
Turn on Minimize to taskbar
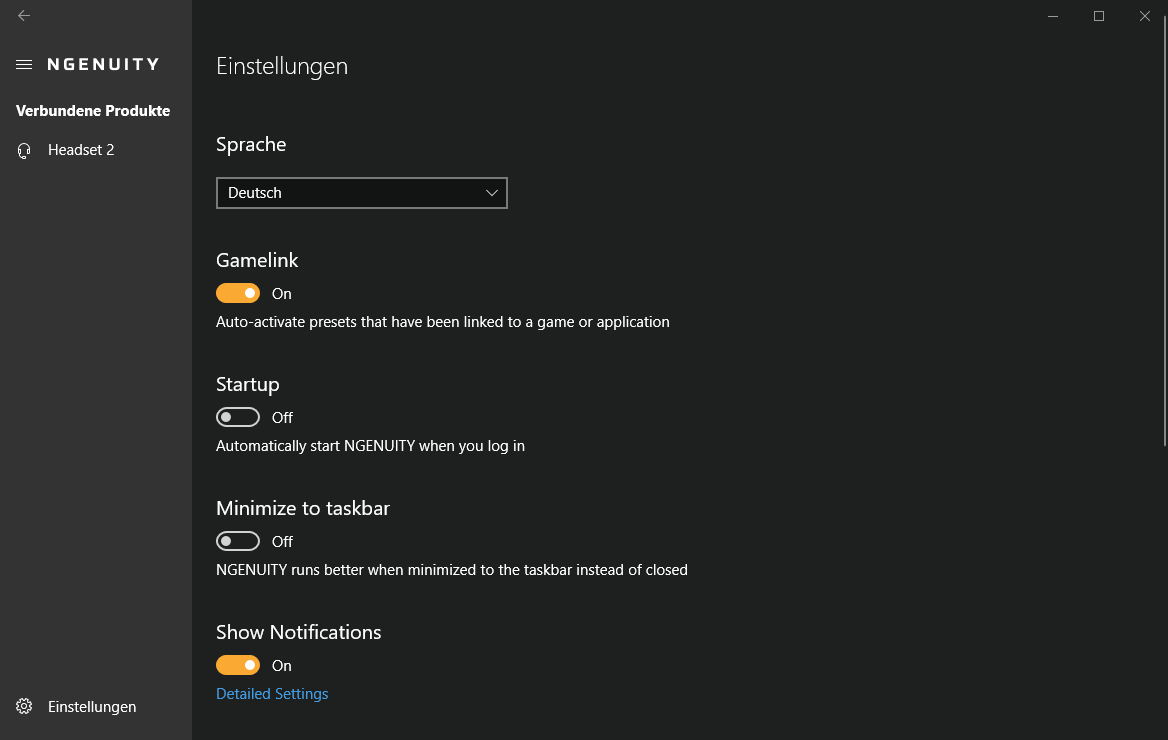238,541
